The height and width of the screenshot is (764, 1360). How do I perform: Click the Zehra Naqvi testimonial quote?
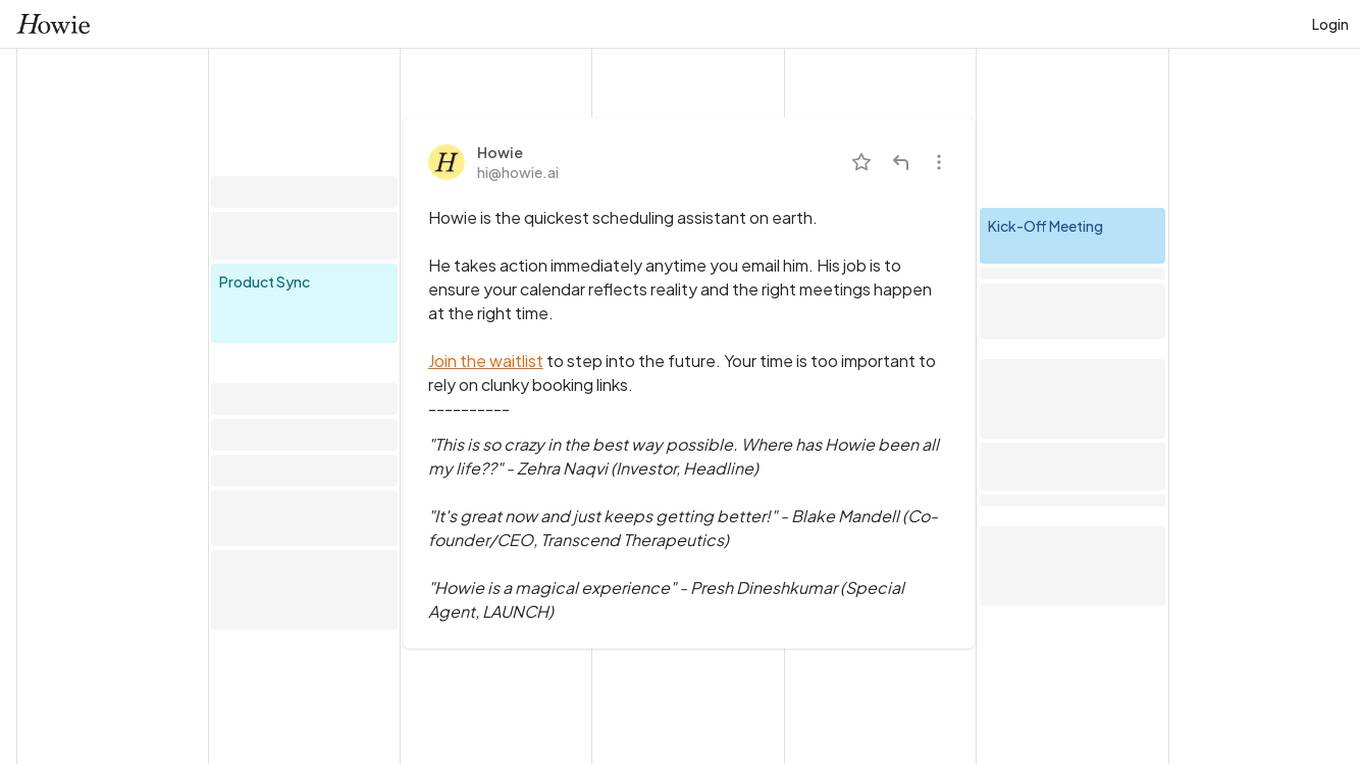click(684, 456)
